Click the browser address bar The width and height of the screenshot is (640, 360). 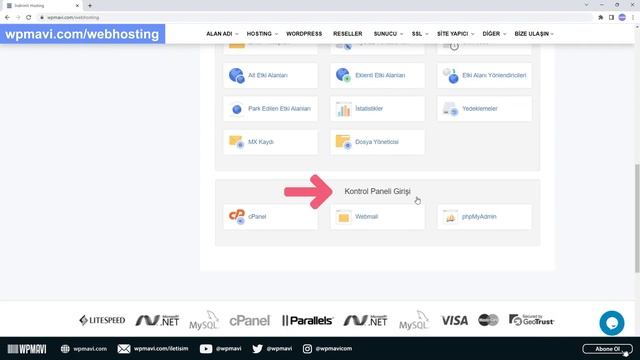tap(314, 18)
